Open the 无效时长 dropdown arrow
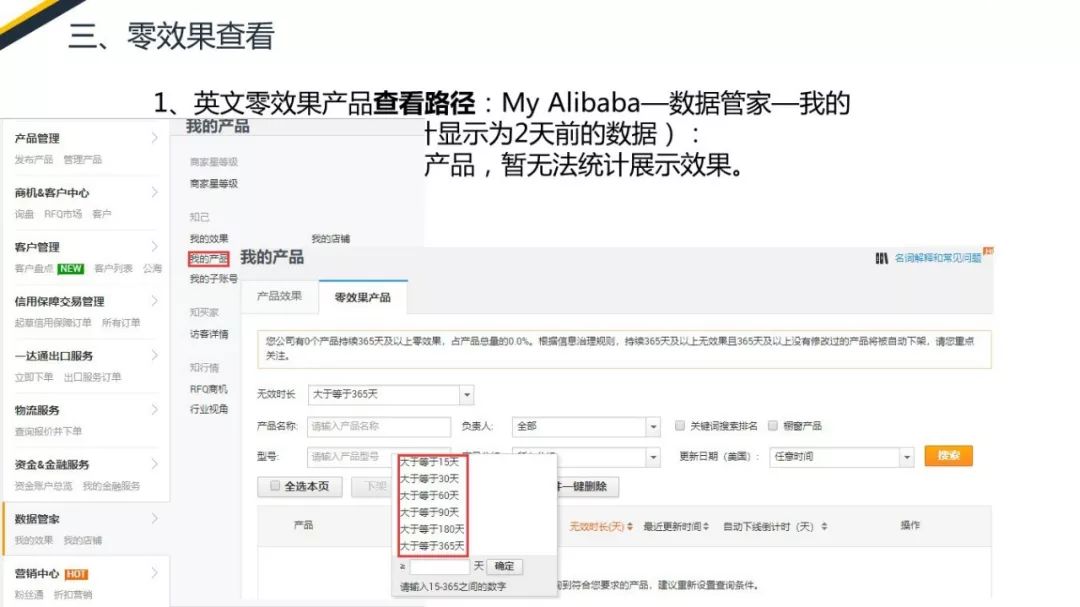This screenshot has height=607, width=1080. [466, 395]
